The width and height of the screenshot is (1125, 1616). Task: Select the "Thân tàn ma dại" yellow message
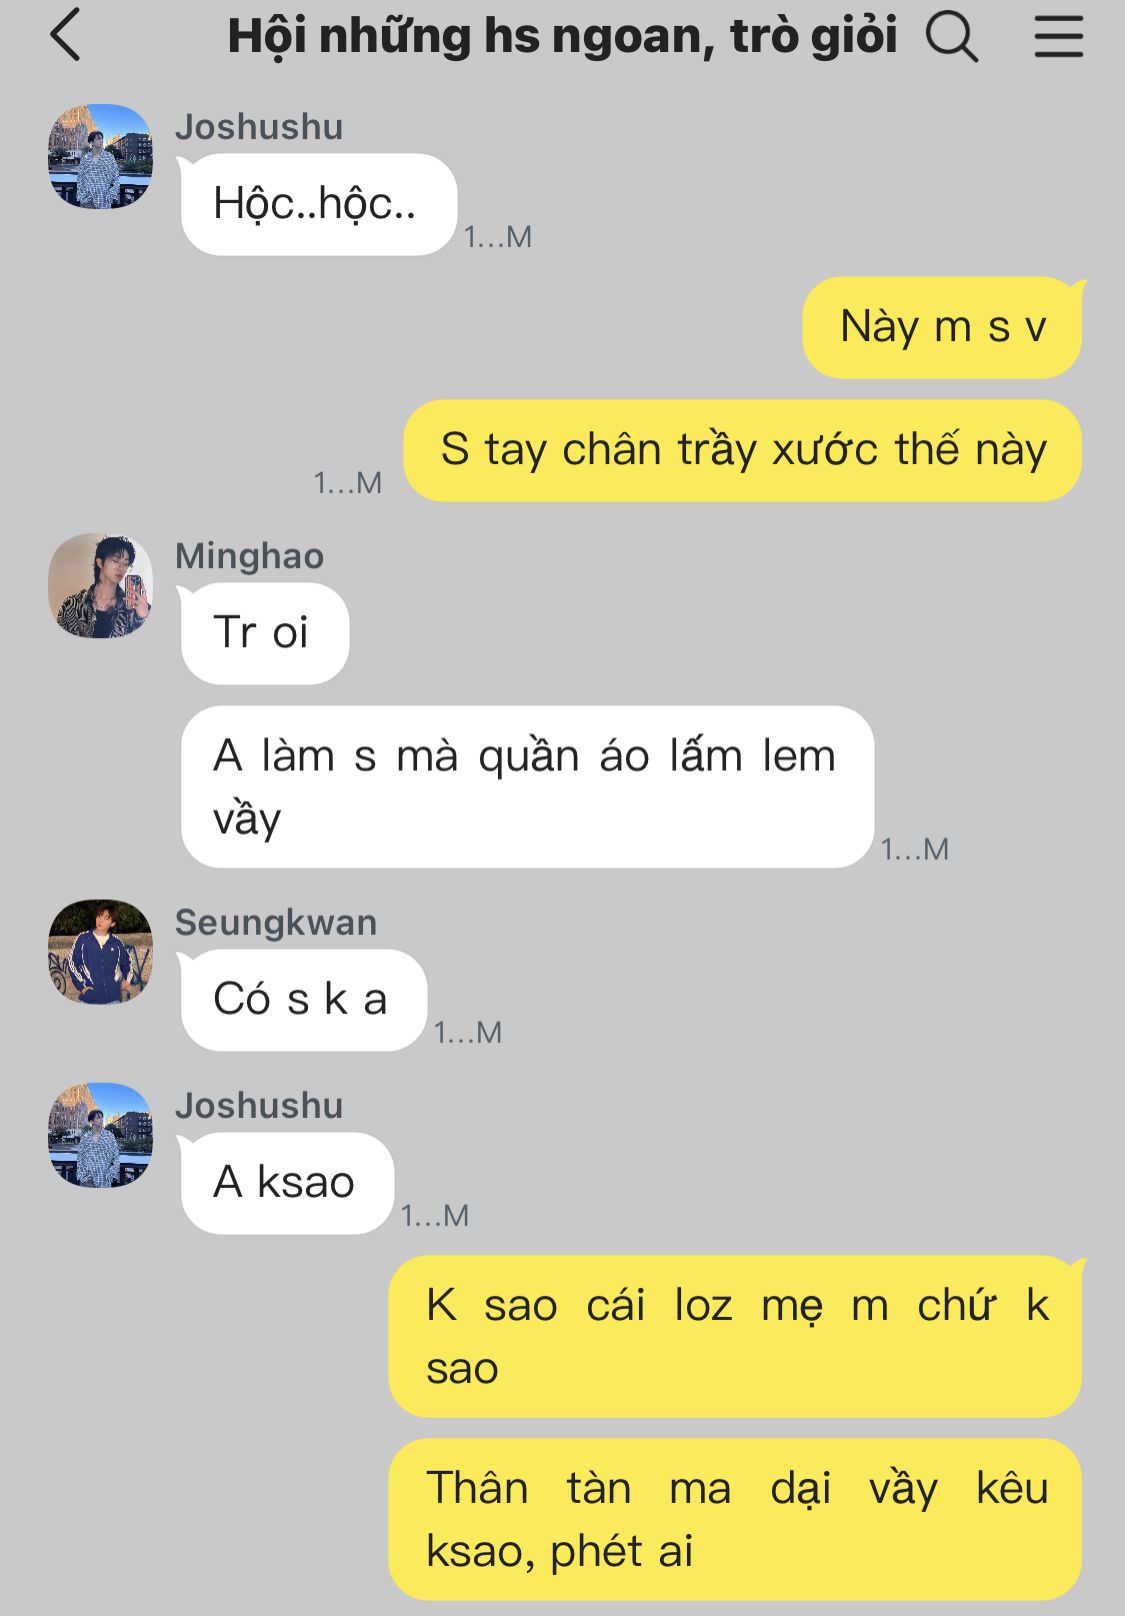(x=735, y=1519)
